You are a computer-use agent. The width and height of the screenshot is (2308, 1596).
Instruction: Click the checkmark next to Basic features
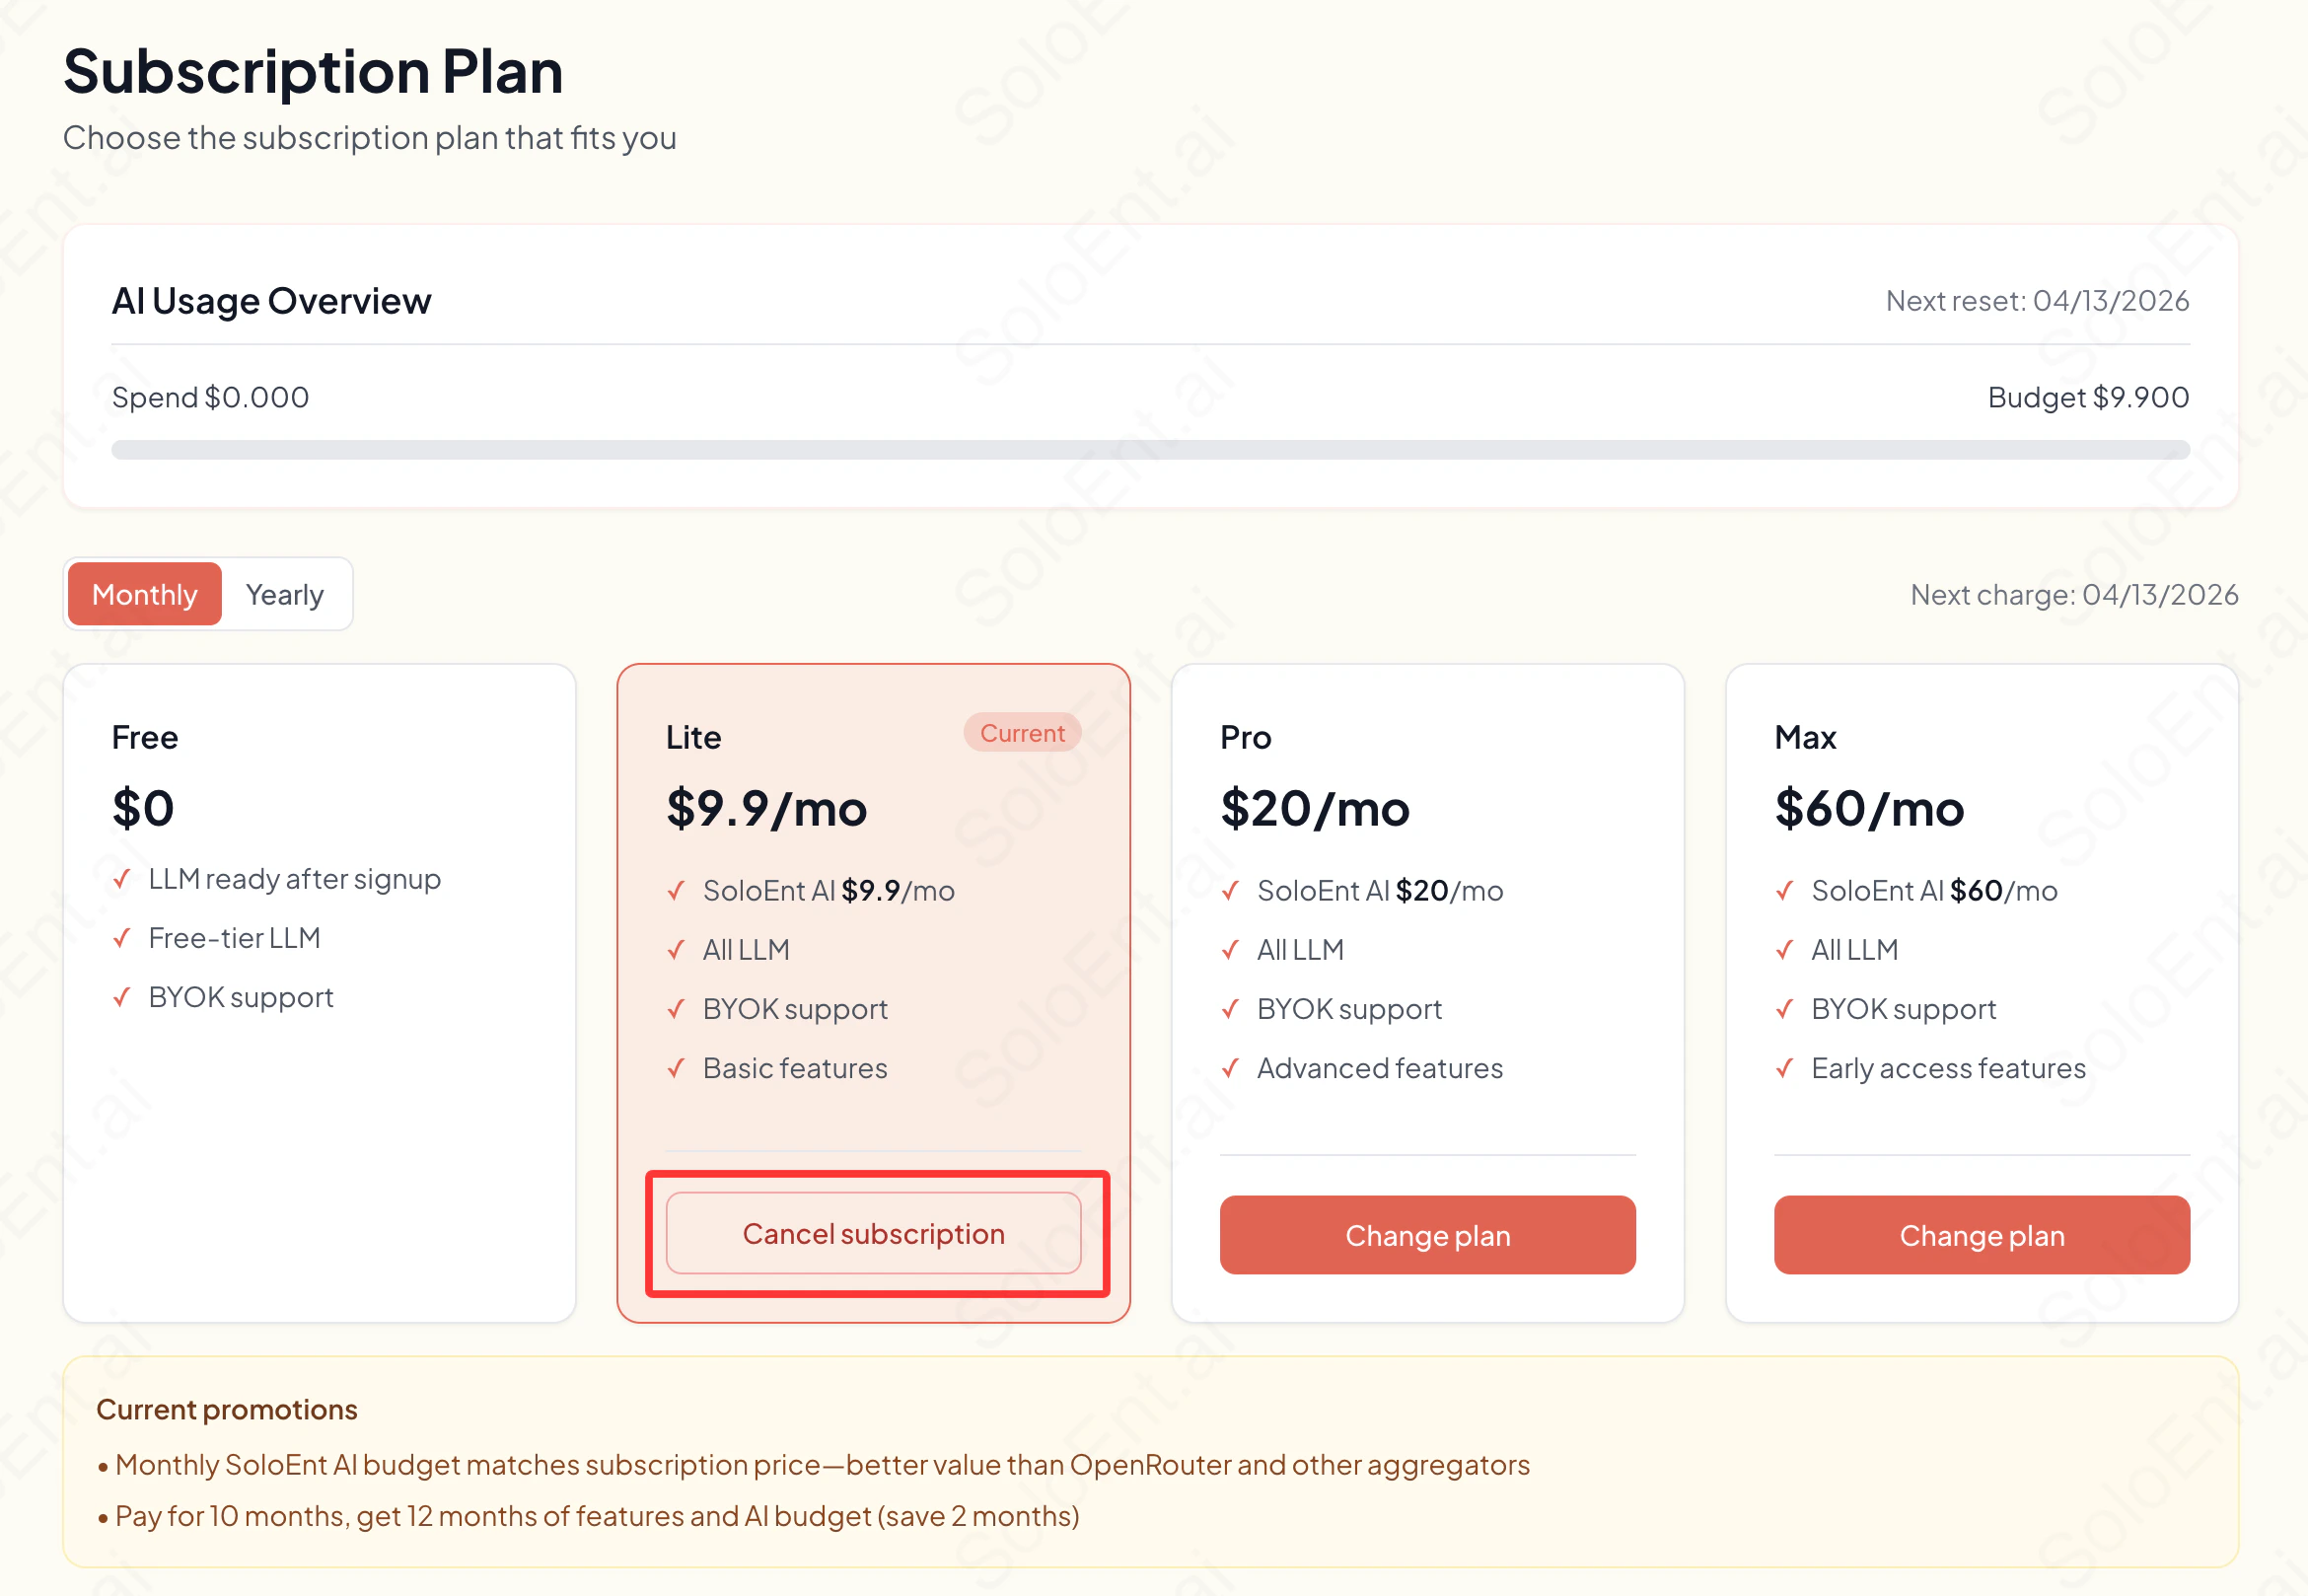(676, 1069)
